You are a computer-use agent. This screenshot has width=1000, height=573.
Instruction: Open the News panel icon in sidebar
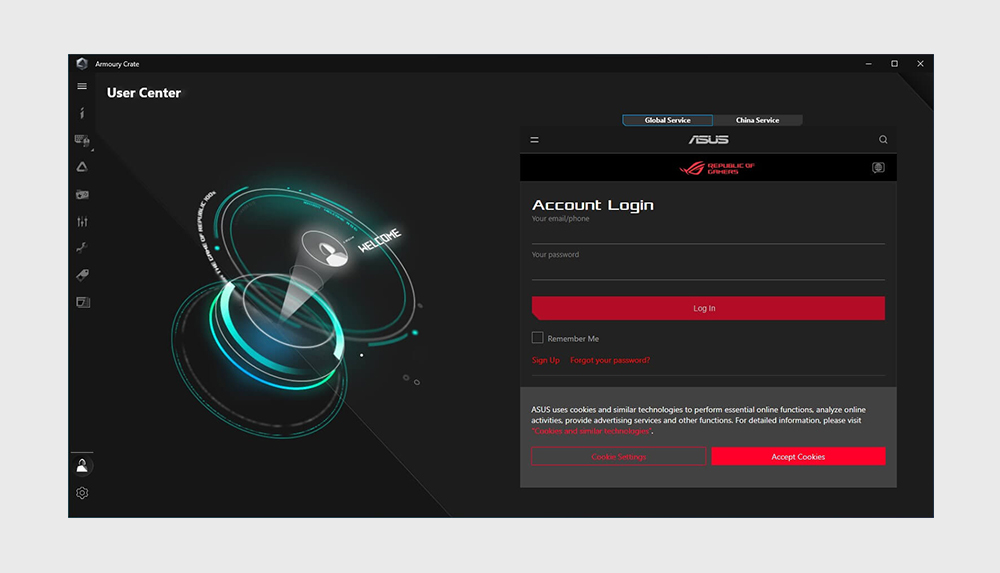click(x=83, y=302)
